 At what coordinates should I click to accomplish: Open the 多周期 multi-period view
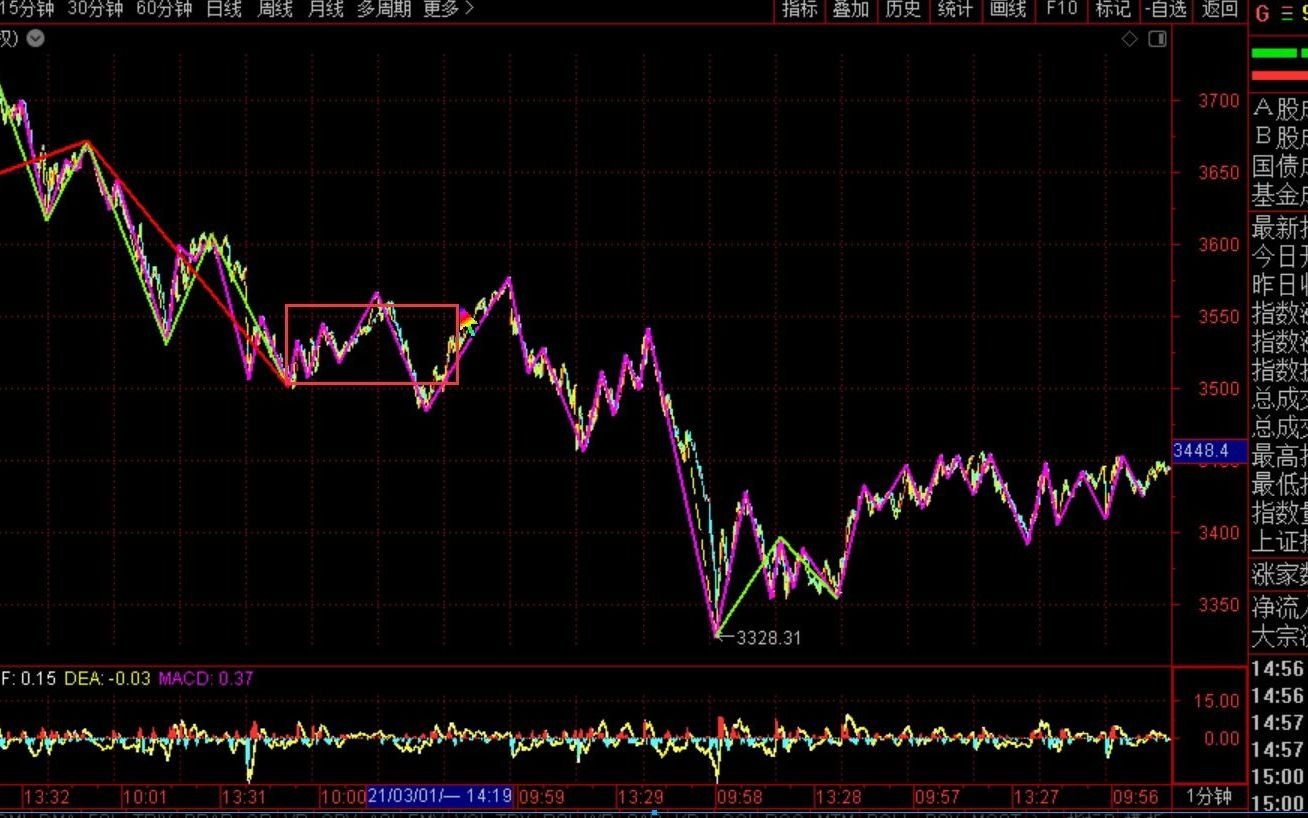click(x=384, y=9)
